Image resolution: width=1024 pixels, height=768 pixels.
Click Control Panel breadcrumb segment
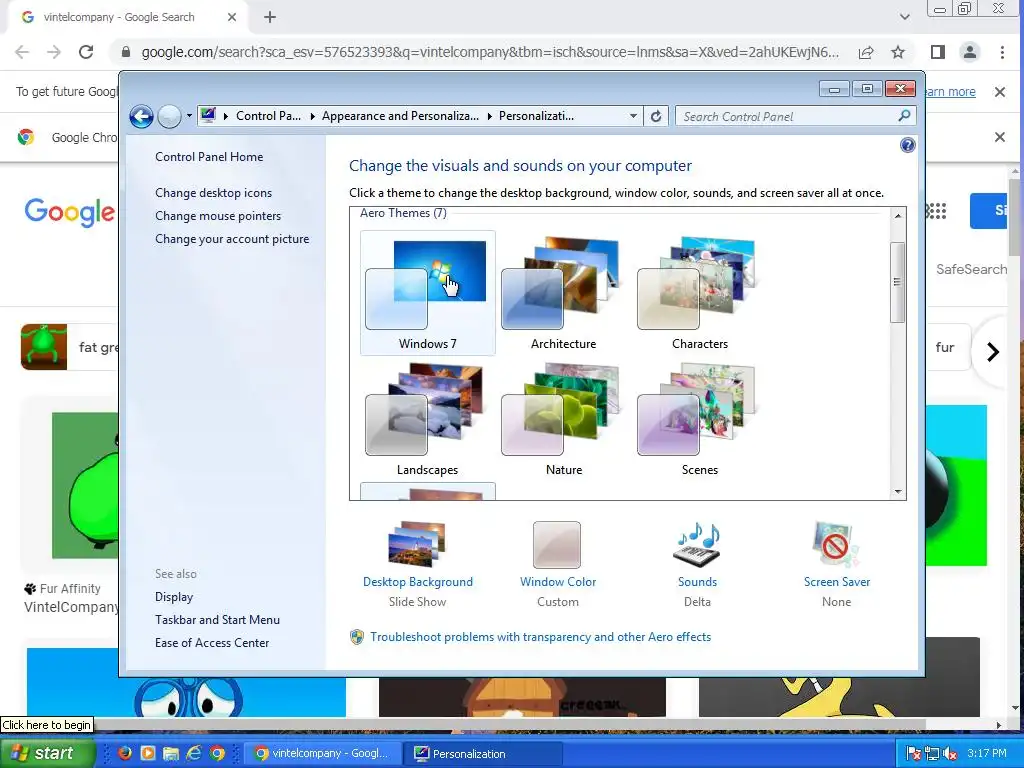click(268, 116)
